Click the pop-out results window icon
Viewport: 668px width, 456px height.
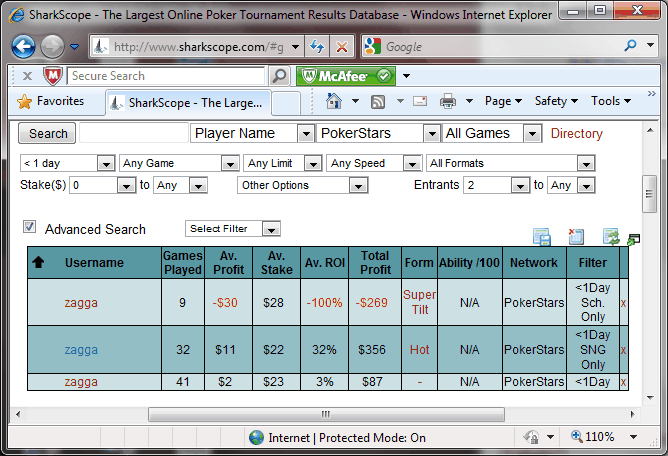click(x=633, y=240)
